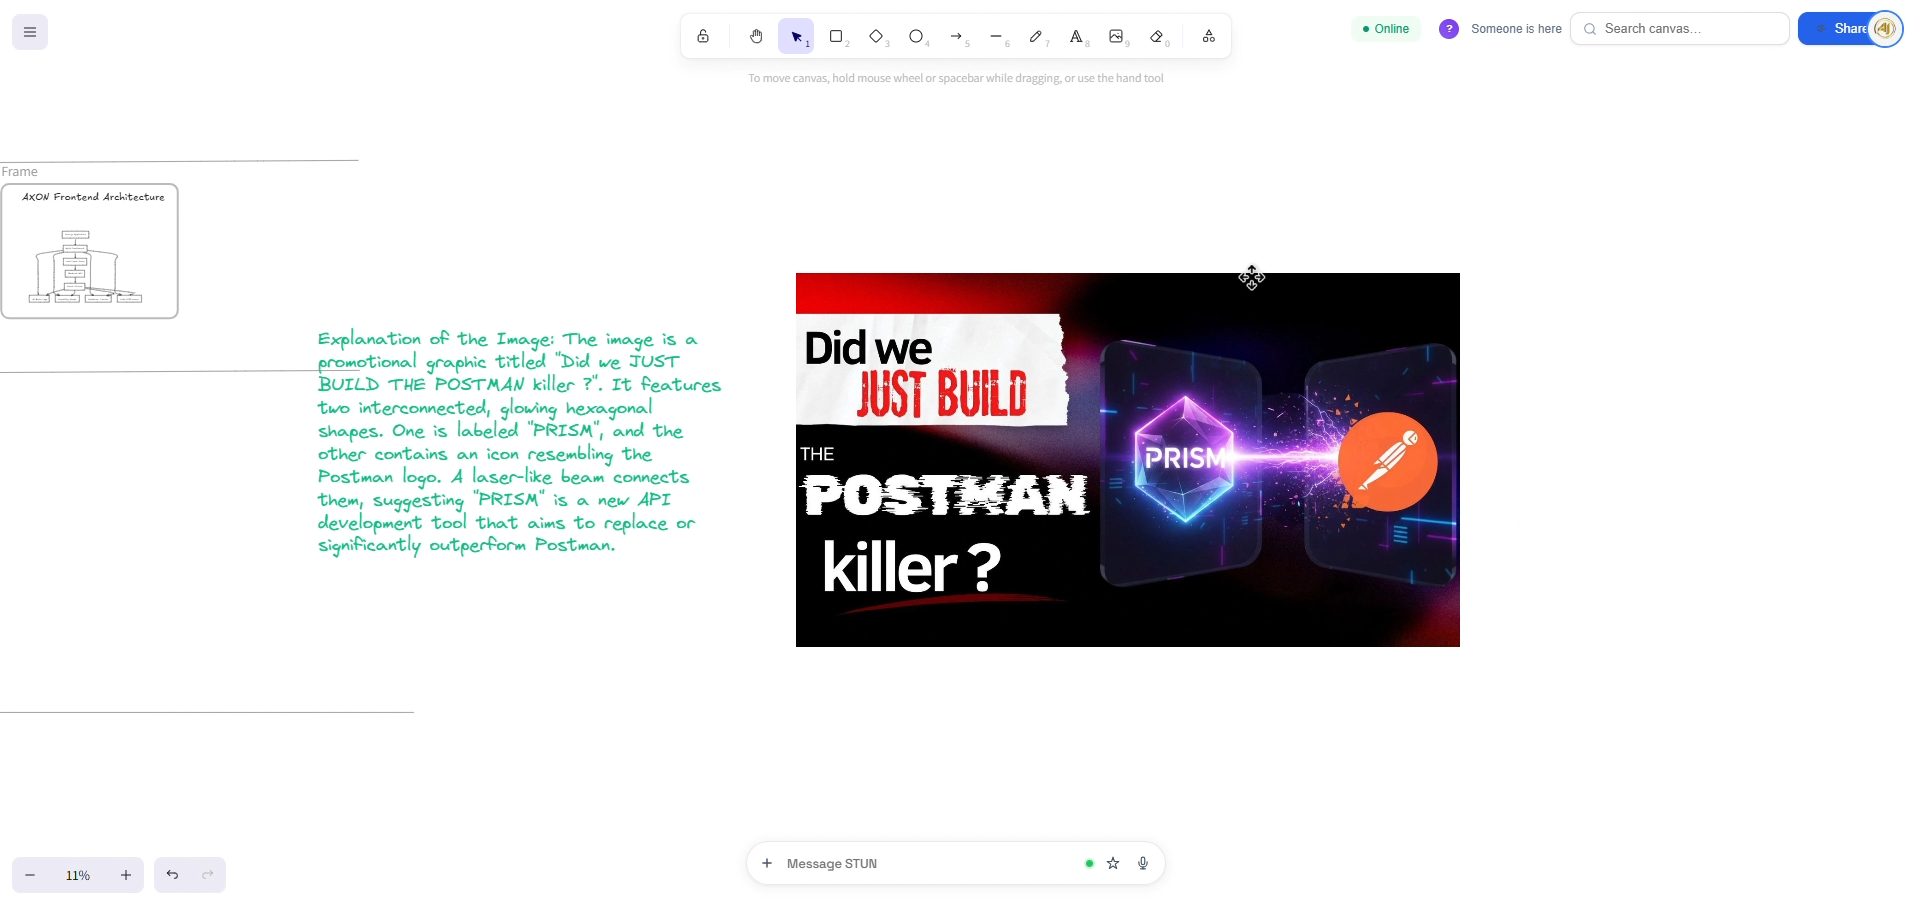
Task: Undo the last canvas action
Action: click(x=173, y=875)
